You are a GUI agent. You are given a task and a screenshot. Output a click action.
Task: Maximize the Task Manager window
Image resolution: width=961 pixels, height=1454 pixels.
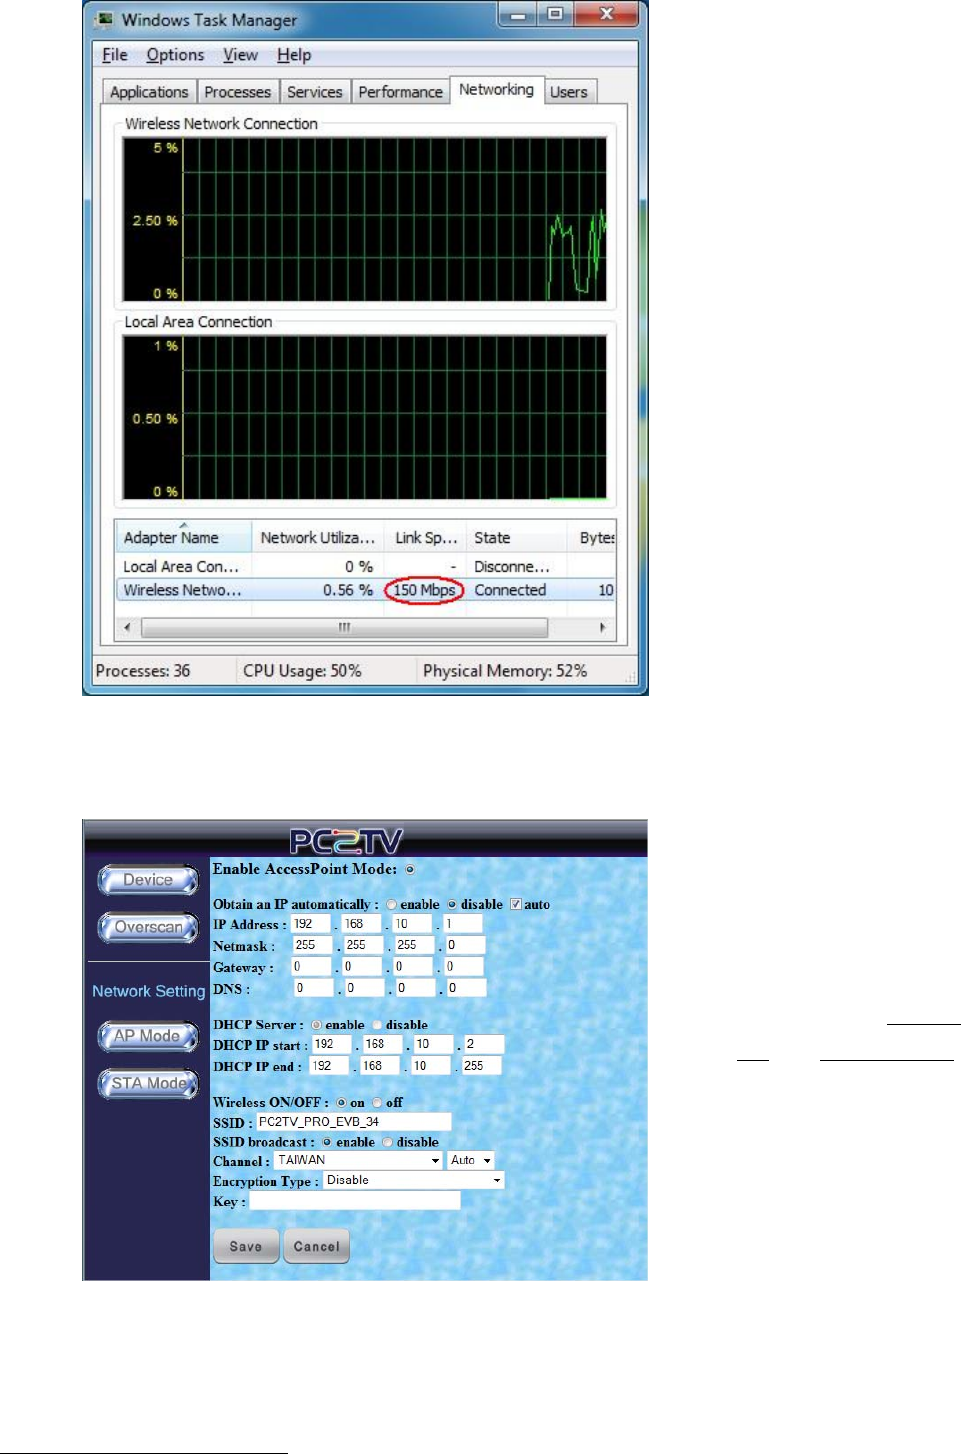click(554, 15)
